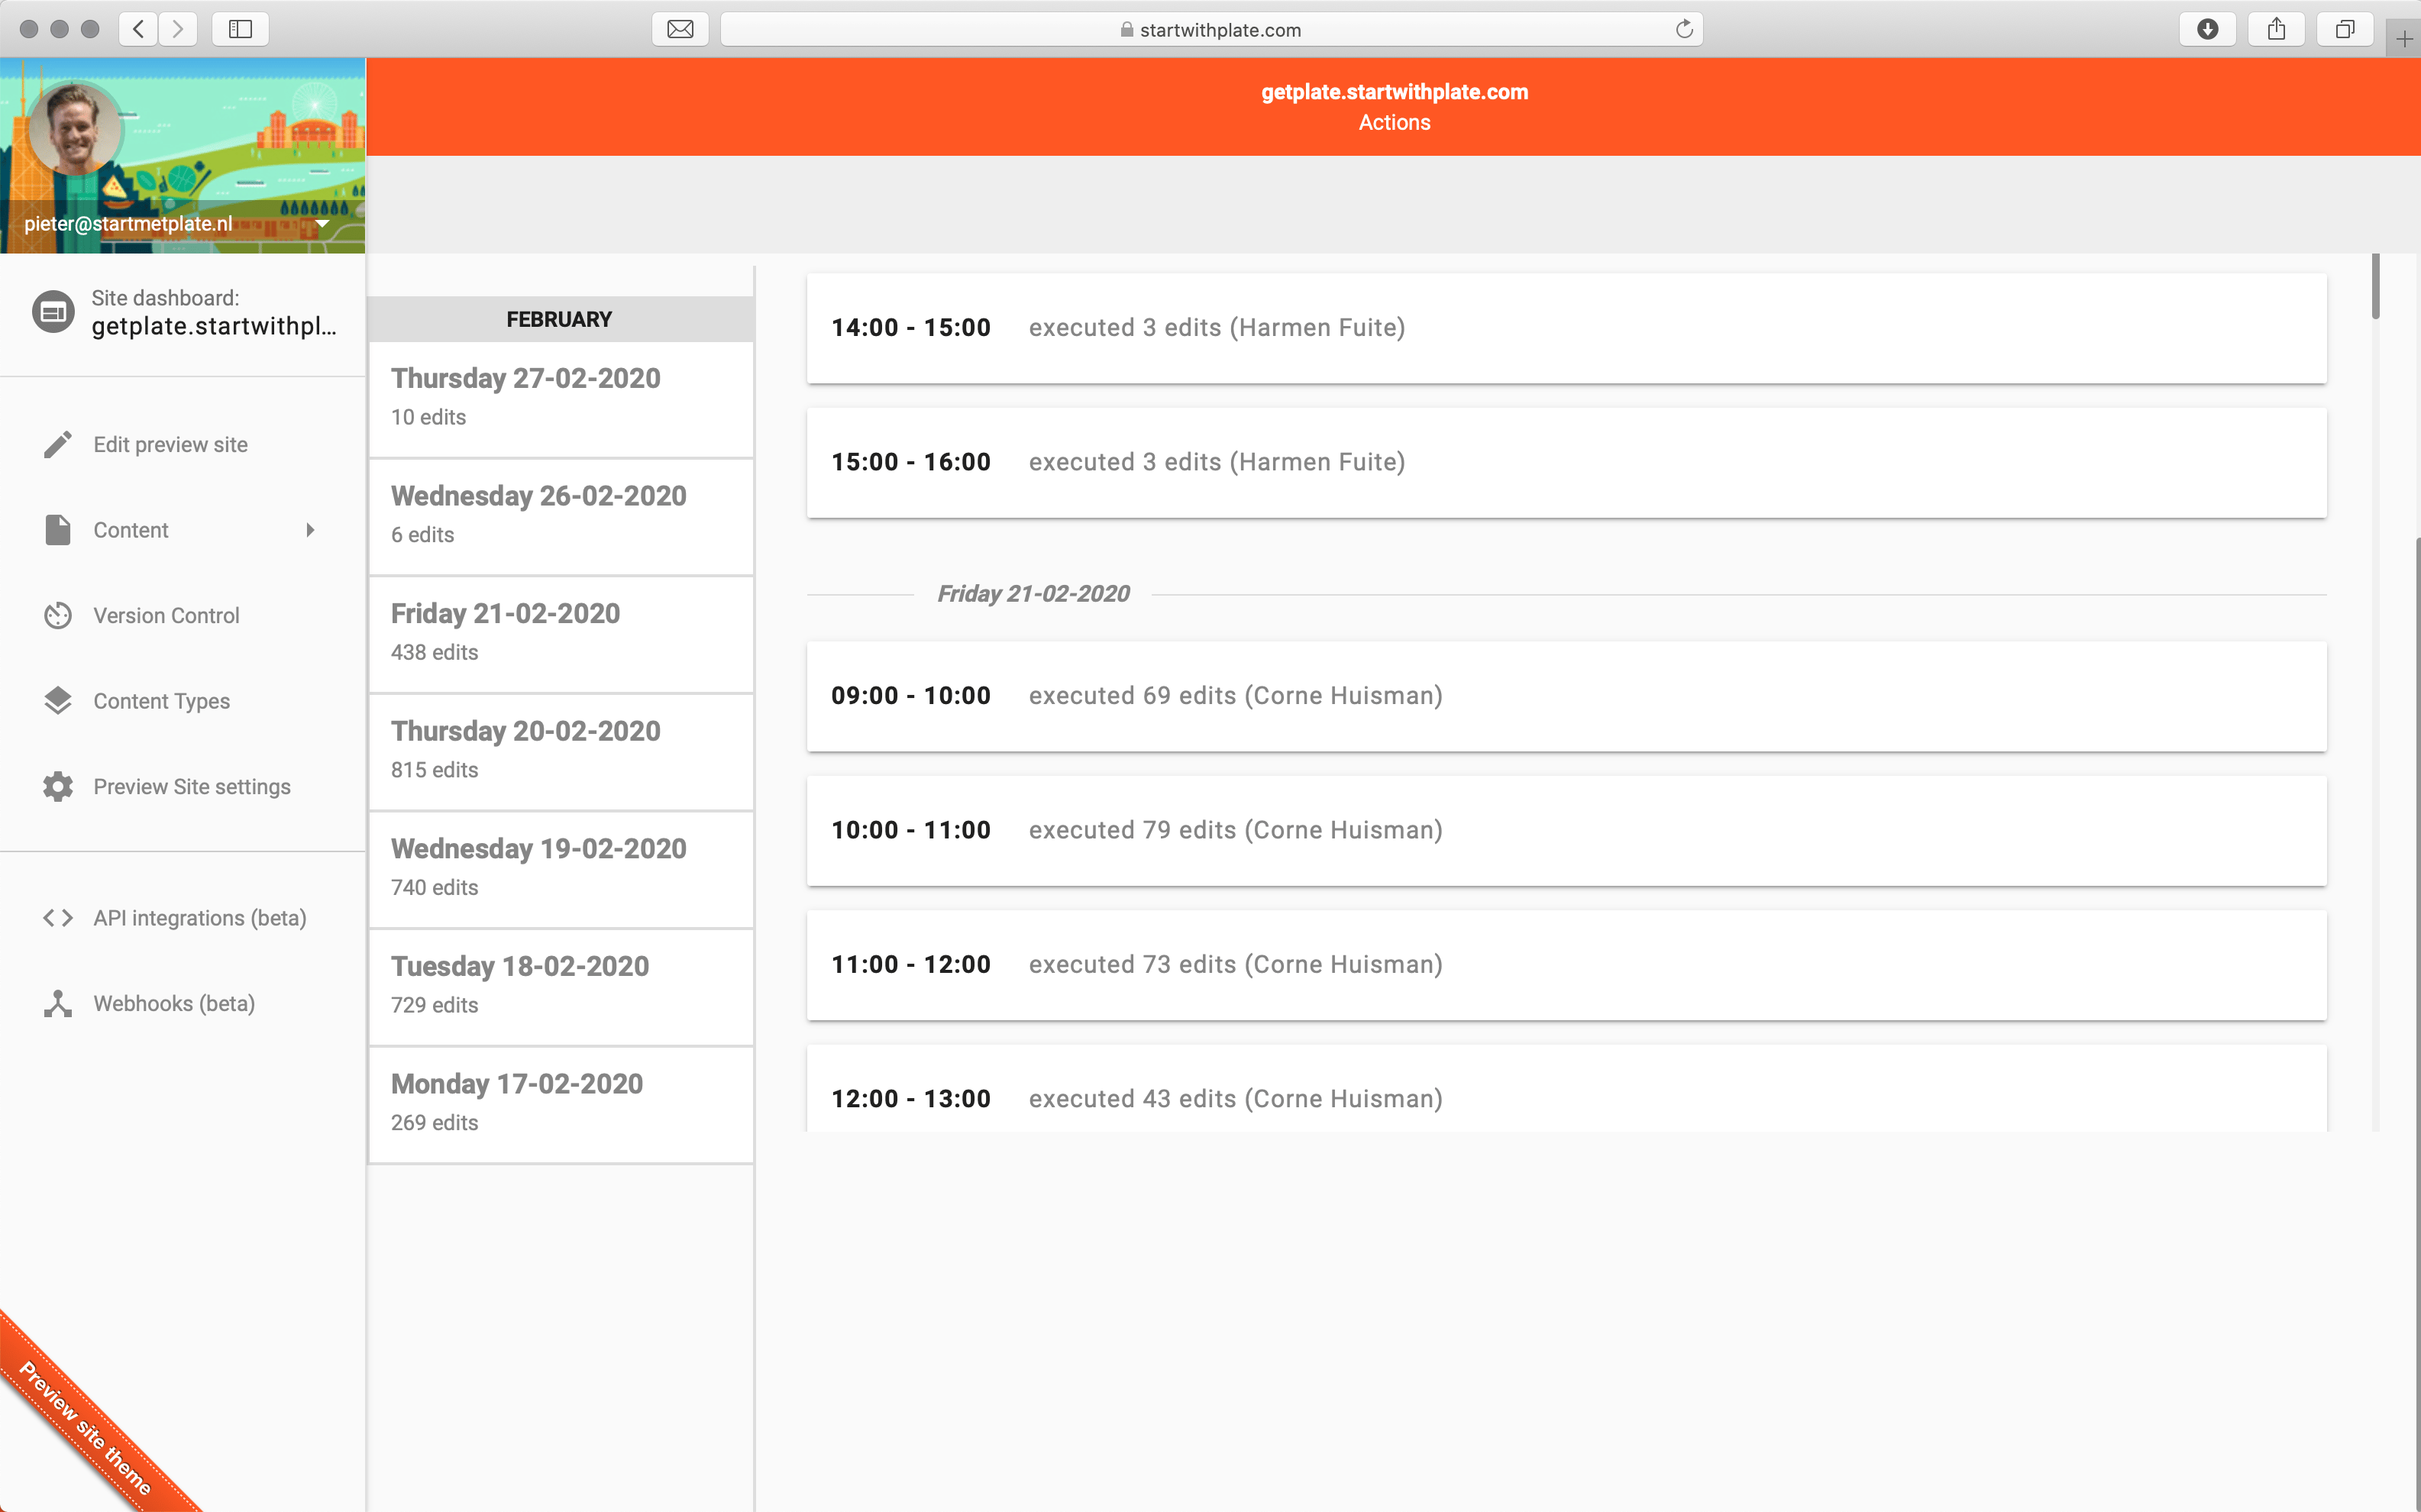Click the startwithplate.com address bar
The width and height of the screenshot is (2421, 1512).
(x=1210, y=29)
